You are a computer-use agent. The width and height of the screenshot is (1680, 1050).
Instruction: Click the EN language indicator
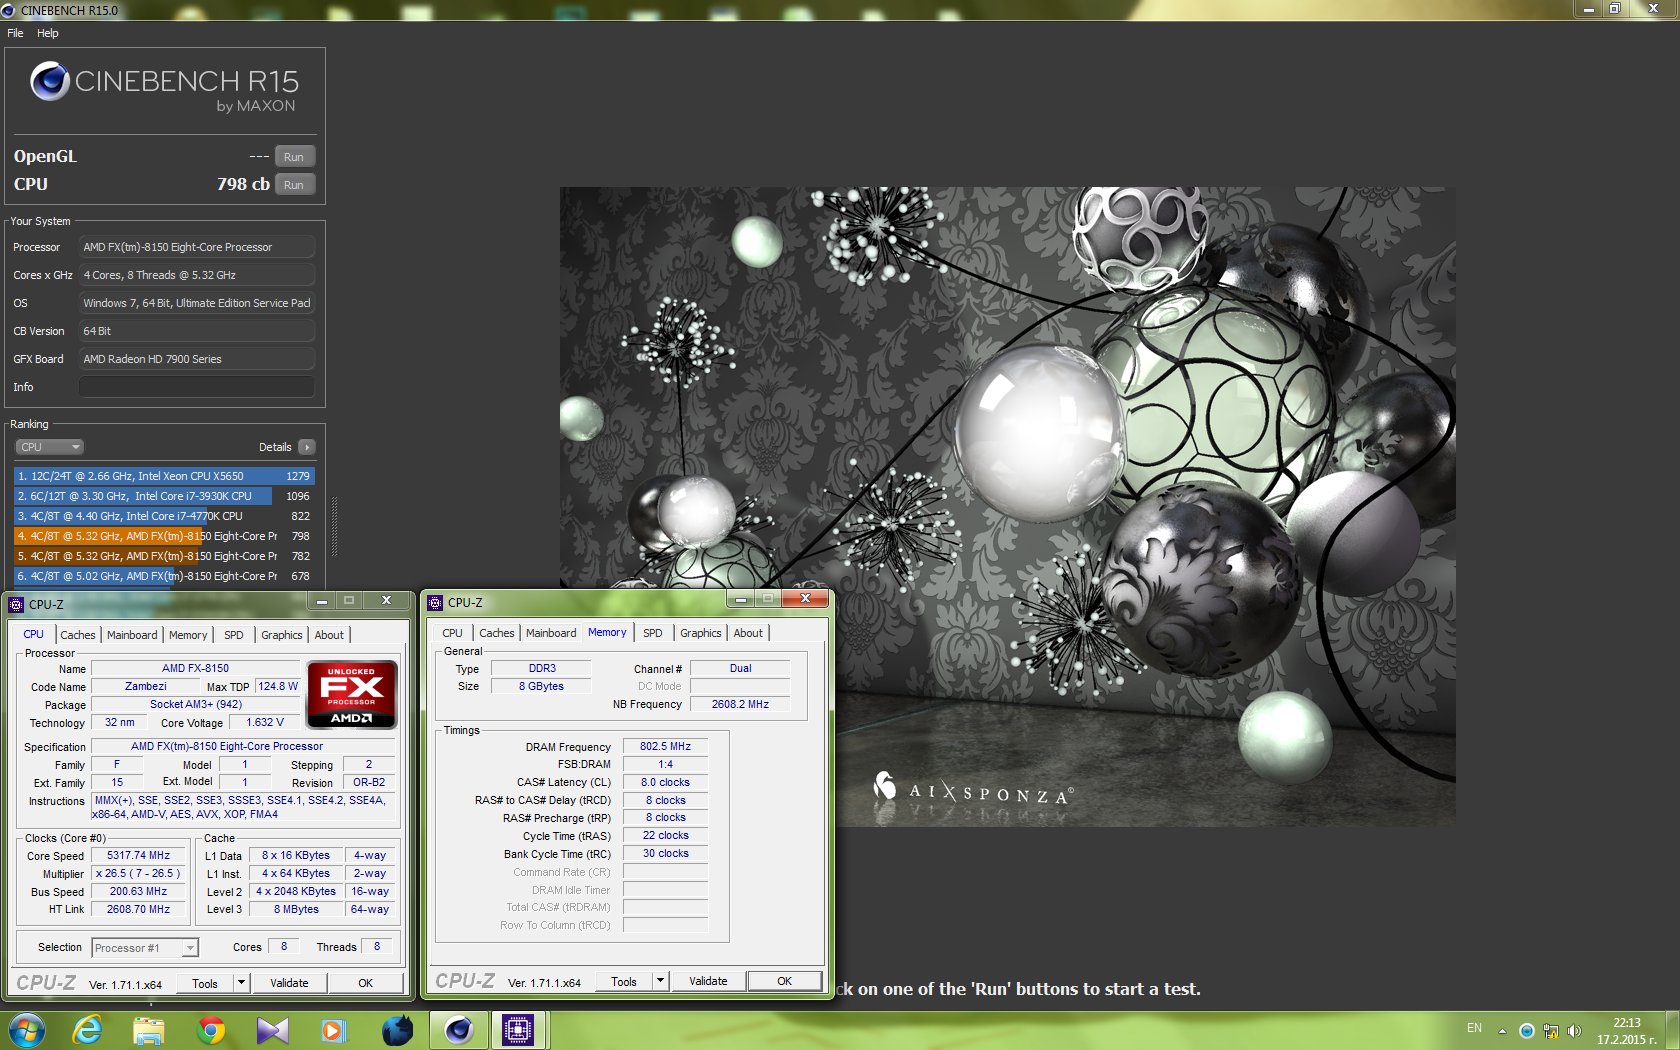(x=1474, y=1028)
